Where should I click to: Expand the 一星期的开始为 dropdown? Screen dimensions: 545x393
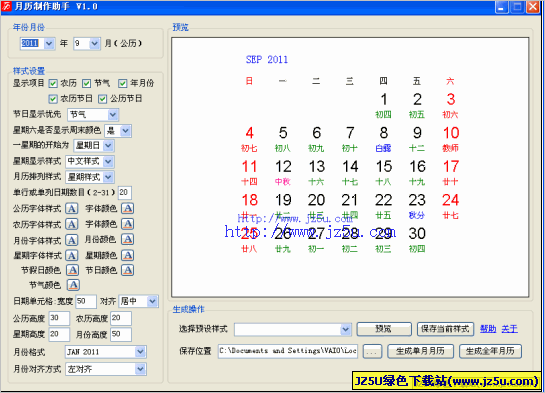(108, 145)
